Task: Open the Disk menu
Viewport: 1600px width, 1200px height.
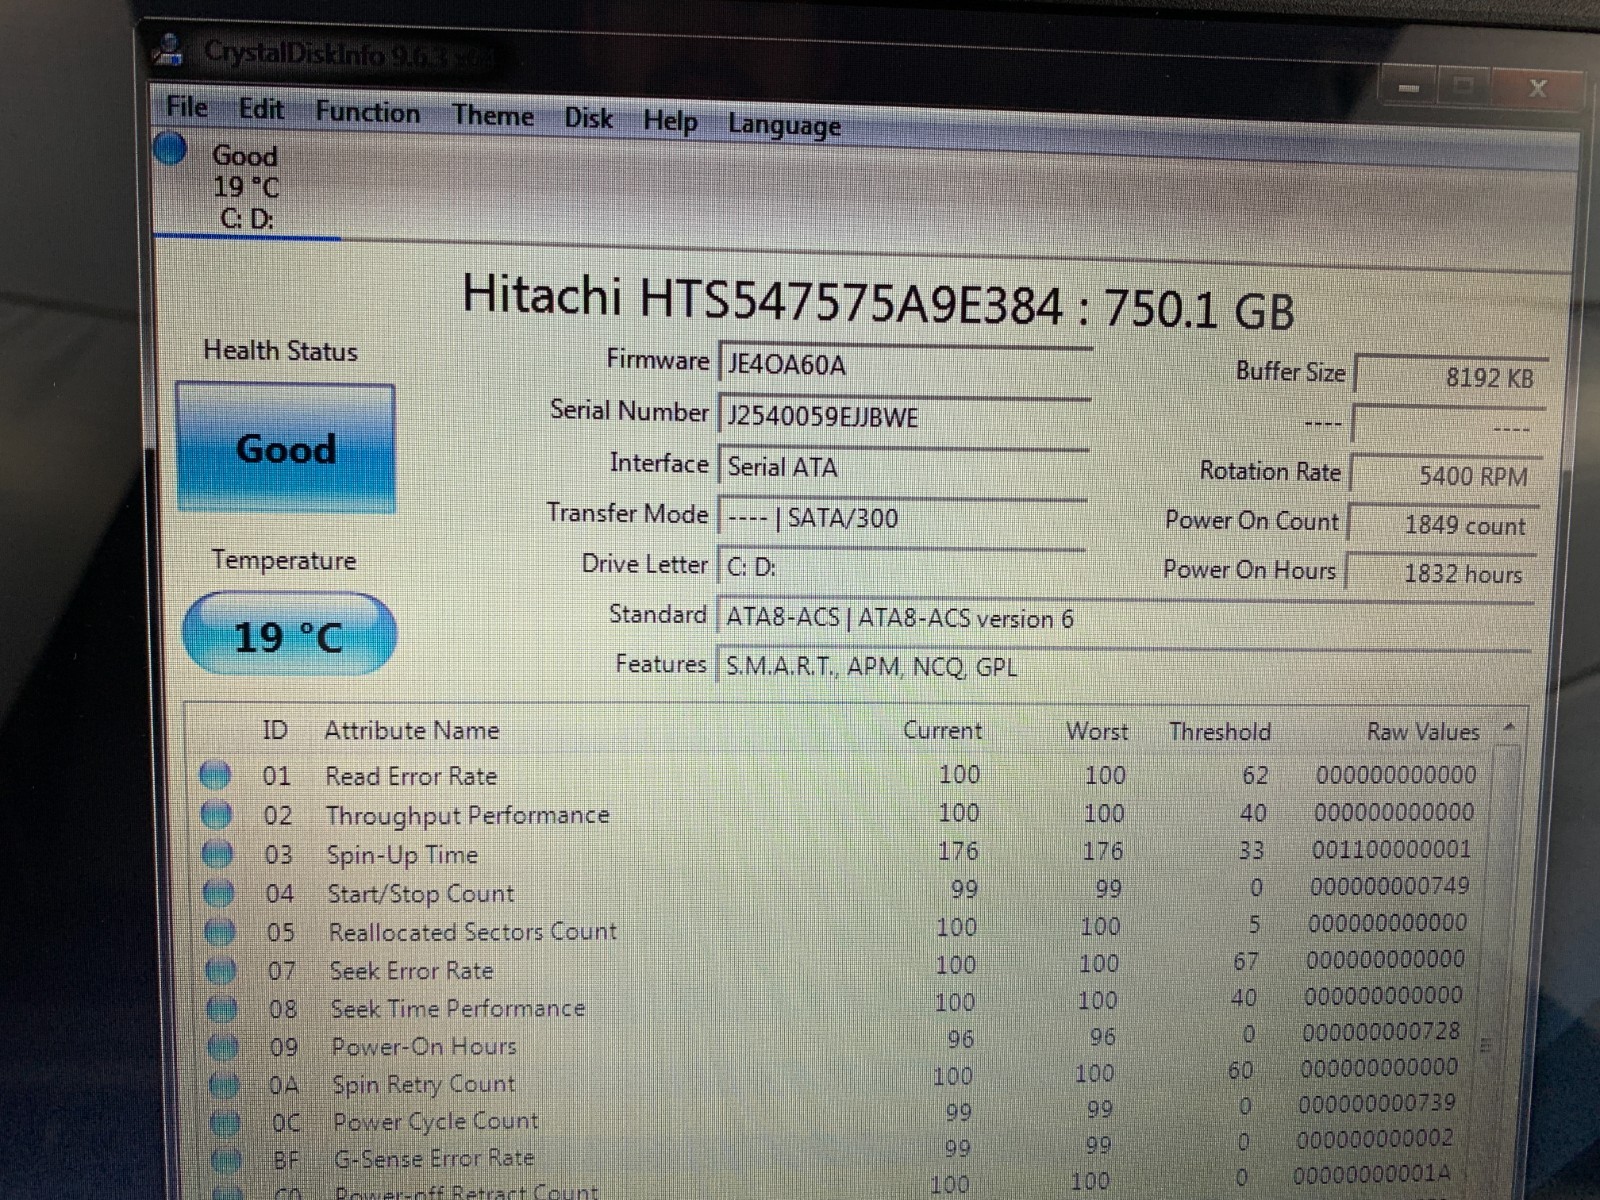Action: click(x=588, y=118)
